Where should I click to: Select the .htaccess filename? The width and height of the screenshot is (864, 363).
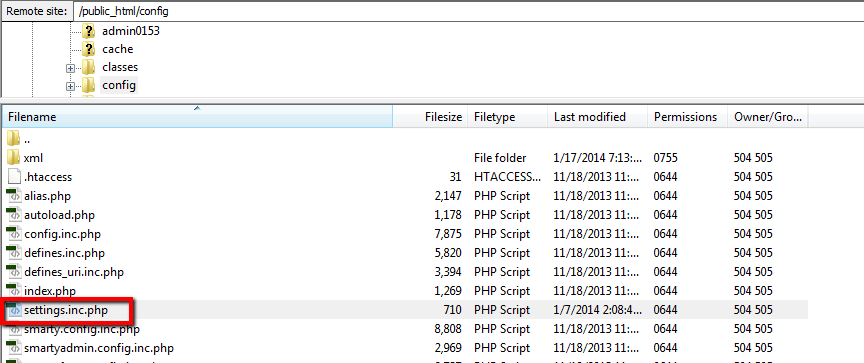47,177
